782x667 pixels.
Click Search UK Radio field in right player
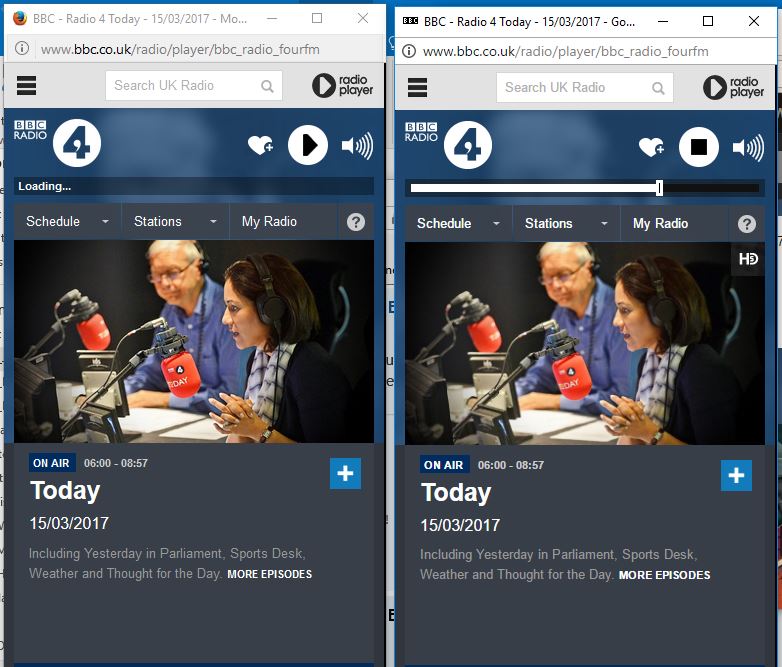574,88
